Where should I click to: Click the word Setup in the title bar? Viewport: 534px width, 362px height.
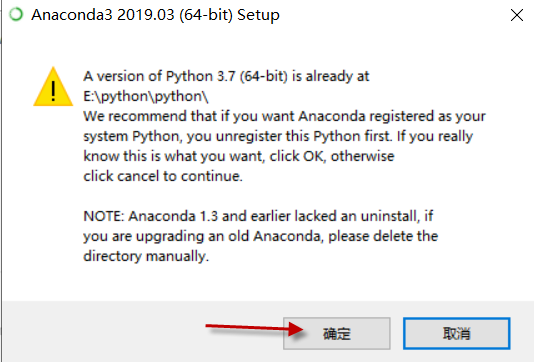(x=258, y=15)
